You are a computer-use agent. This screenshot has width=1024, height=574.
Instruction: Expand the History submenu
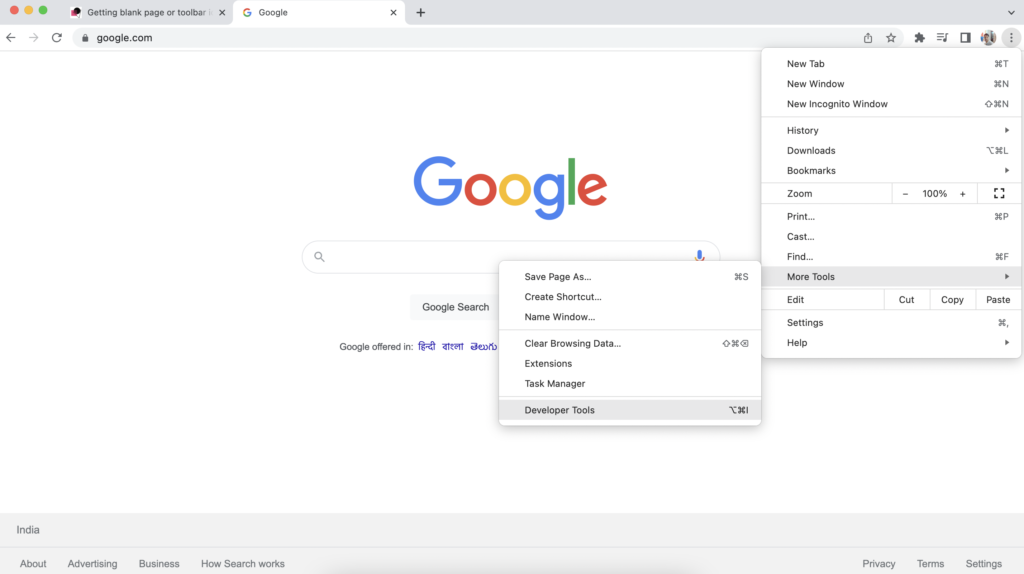point(891,131)
